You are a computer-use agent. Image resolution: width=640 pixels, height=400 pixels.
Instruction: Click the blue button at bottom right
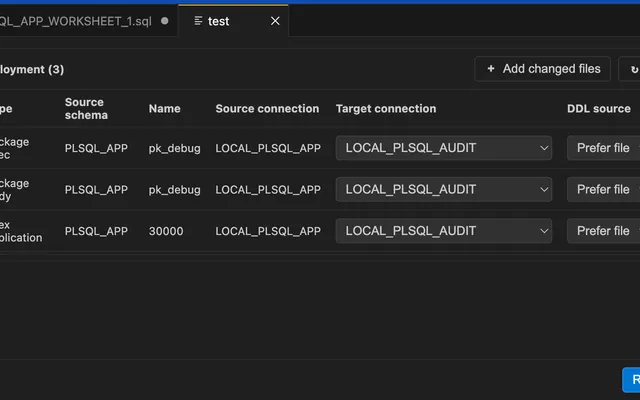(631, 380)
